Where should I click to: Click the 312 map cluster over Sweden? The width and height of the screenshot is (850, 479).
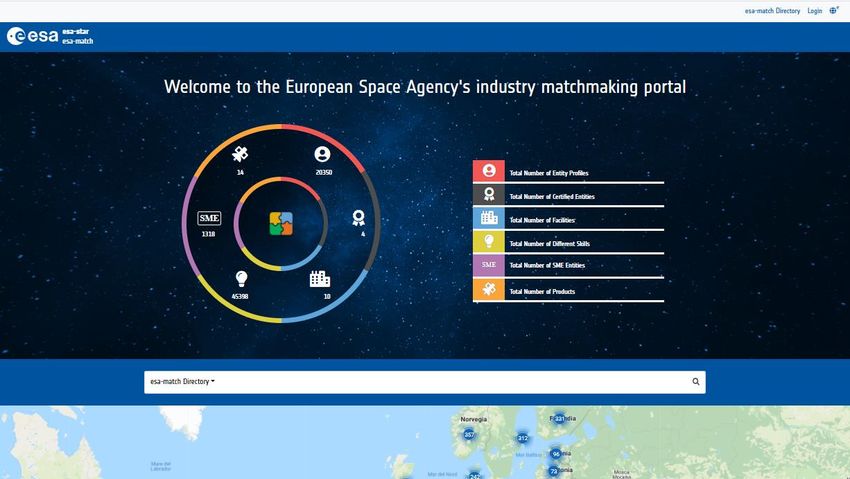point(523,438)
